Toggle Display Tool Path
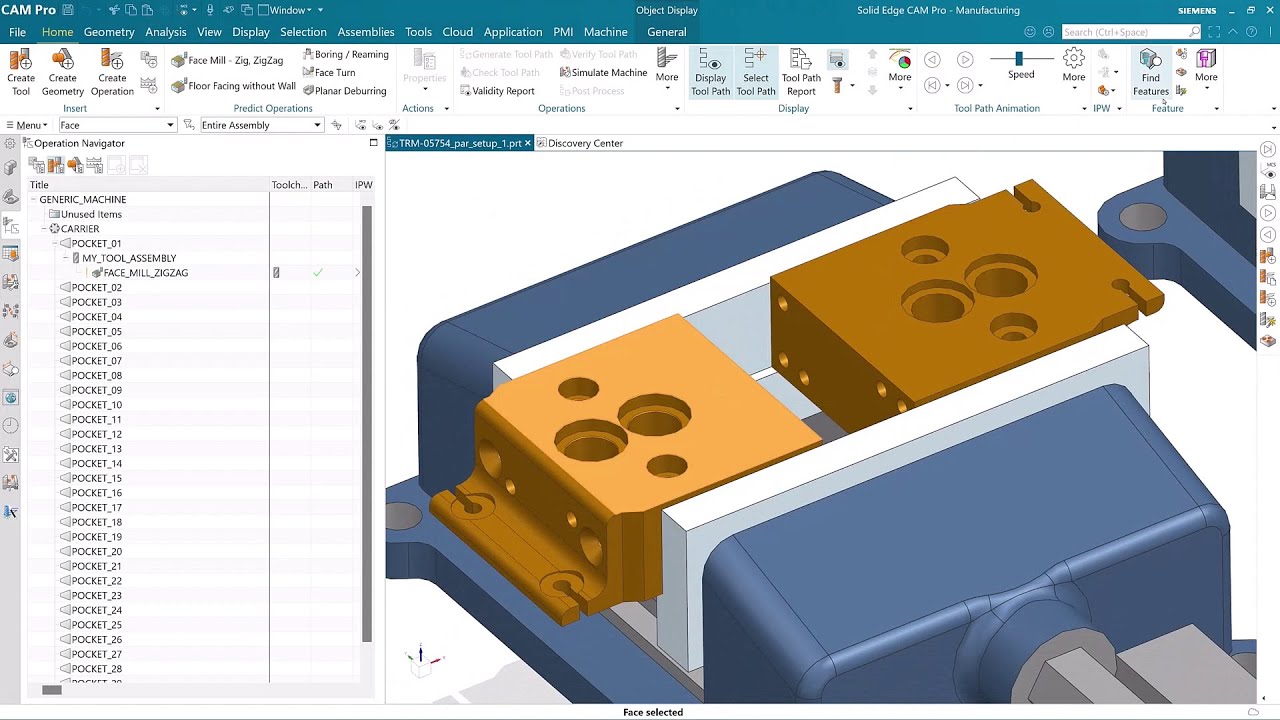This screenshot has height=720, width=1280. pyautogui.click(x=711, y=72)
